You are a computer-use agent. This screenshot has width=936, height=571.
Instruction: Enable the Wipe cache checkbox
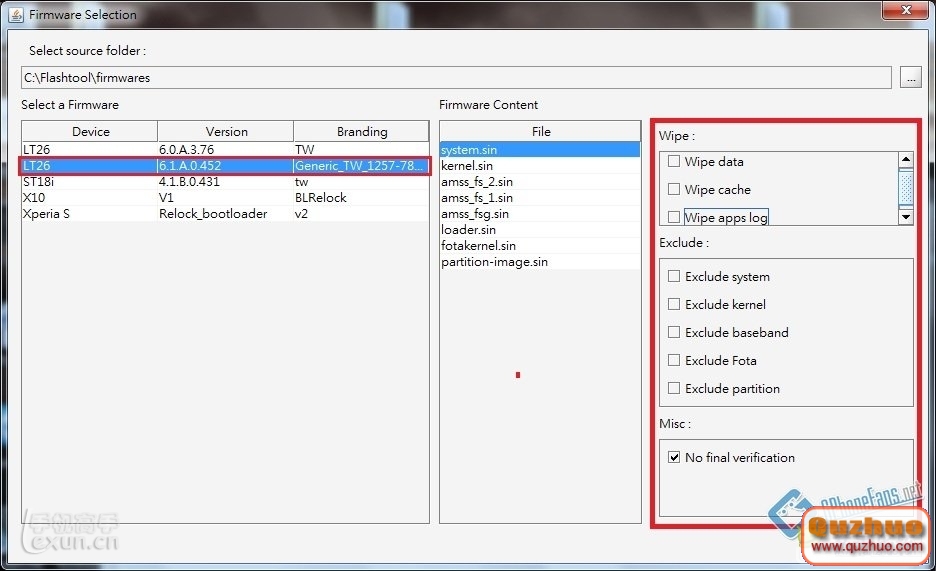tap(674, 189)
